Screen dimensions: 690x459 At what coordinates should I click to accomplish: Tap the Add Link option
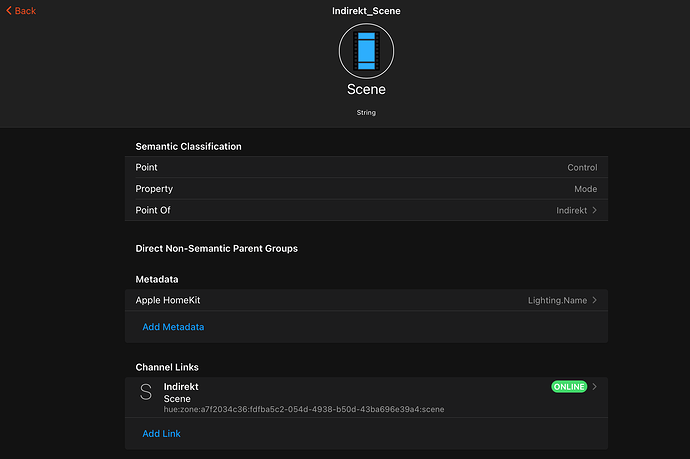click(x=161, y=434)
